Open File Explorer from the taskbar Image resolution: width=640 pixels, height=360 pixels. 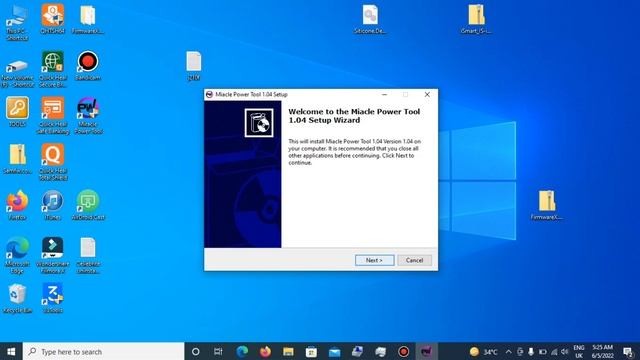point(288,351)
